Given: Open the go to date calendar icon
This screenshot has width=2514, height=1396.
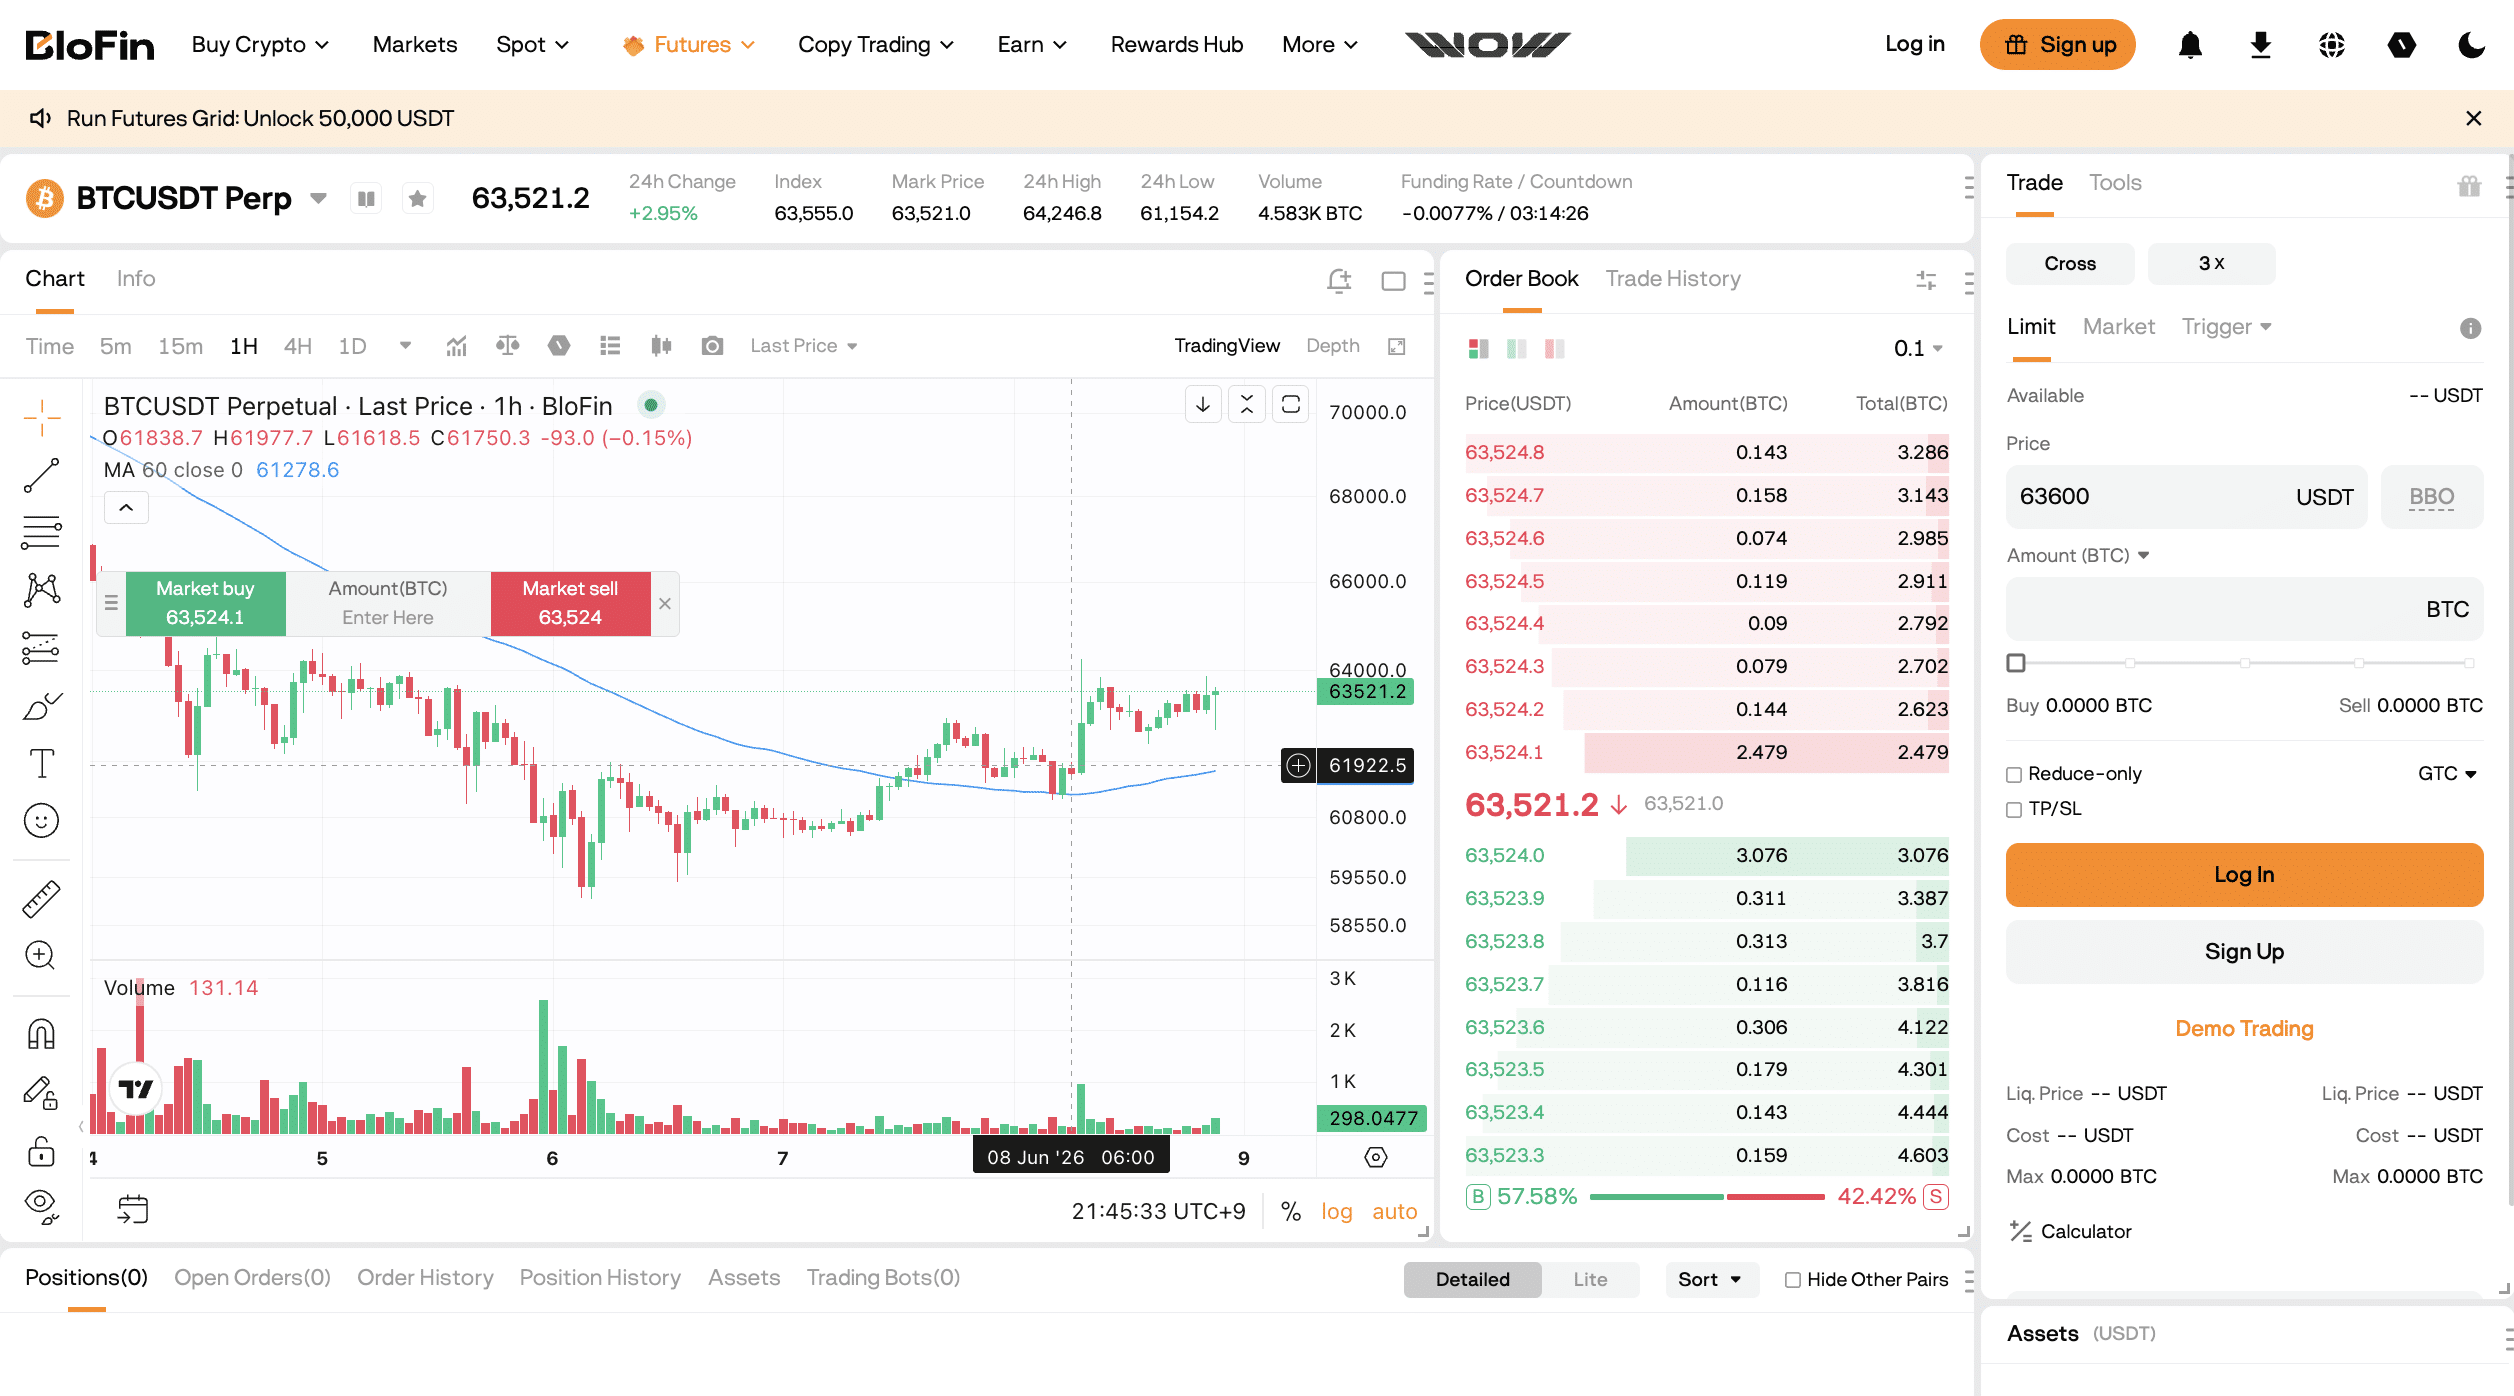Looking at the screenshot, I should (x=133, y=1209).
